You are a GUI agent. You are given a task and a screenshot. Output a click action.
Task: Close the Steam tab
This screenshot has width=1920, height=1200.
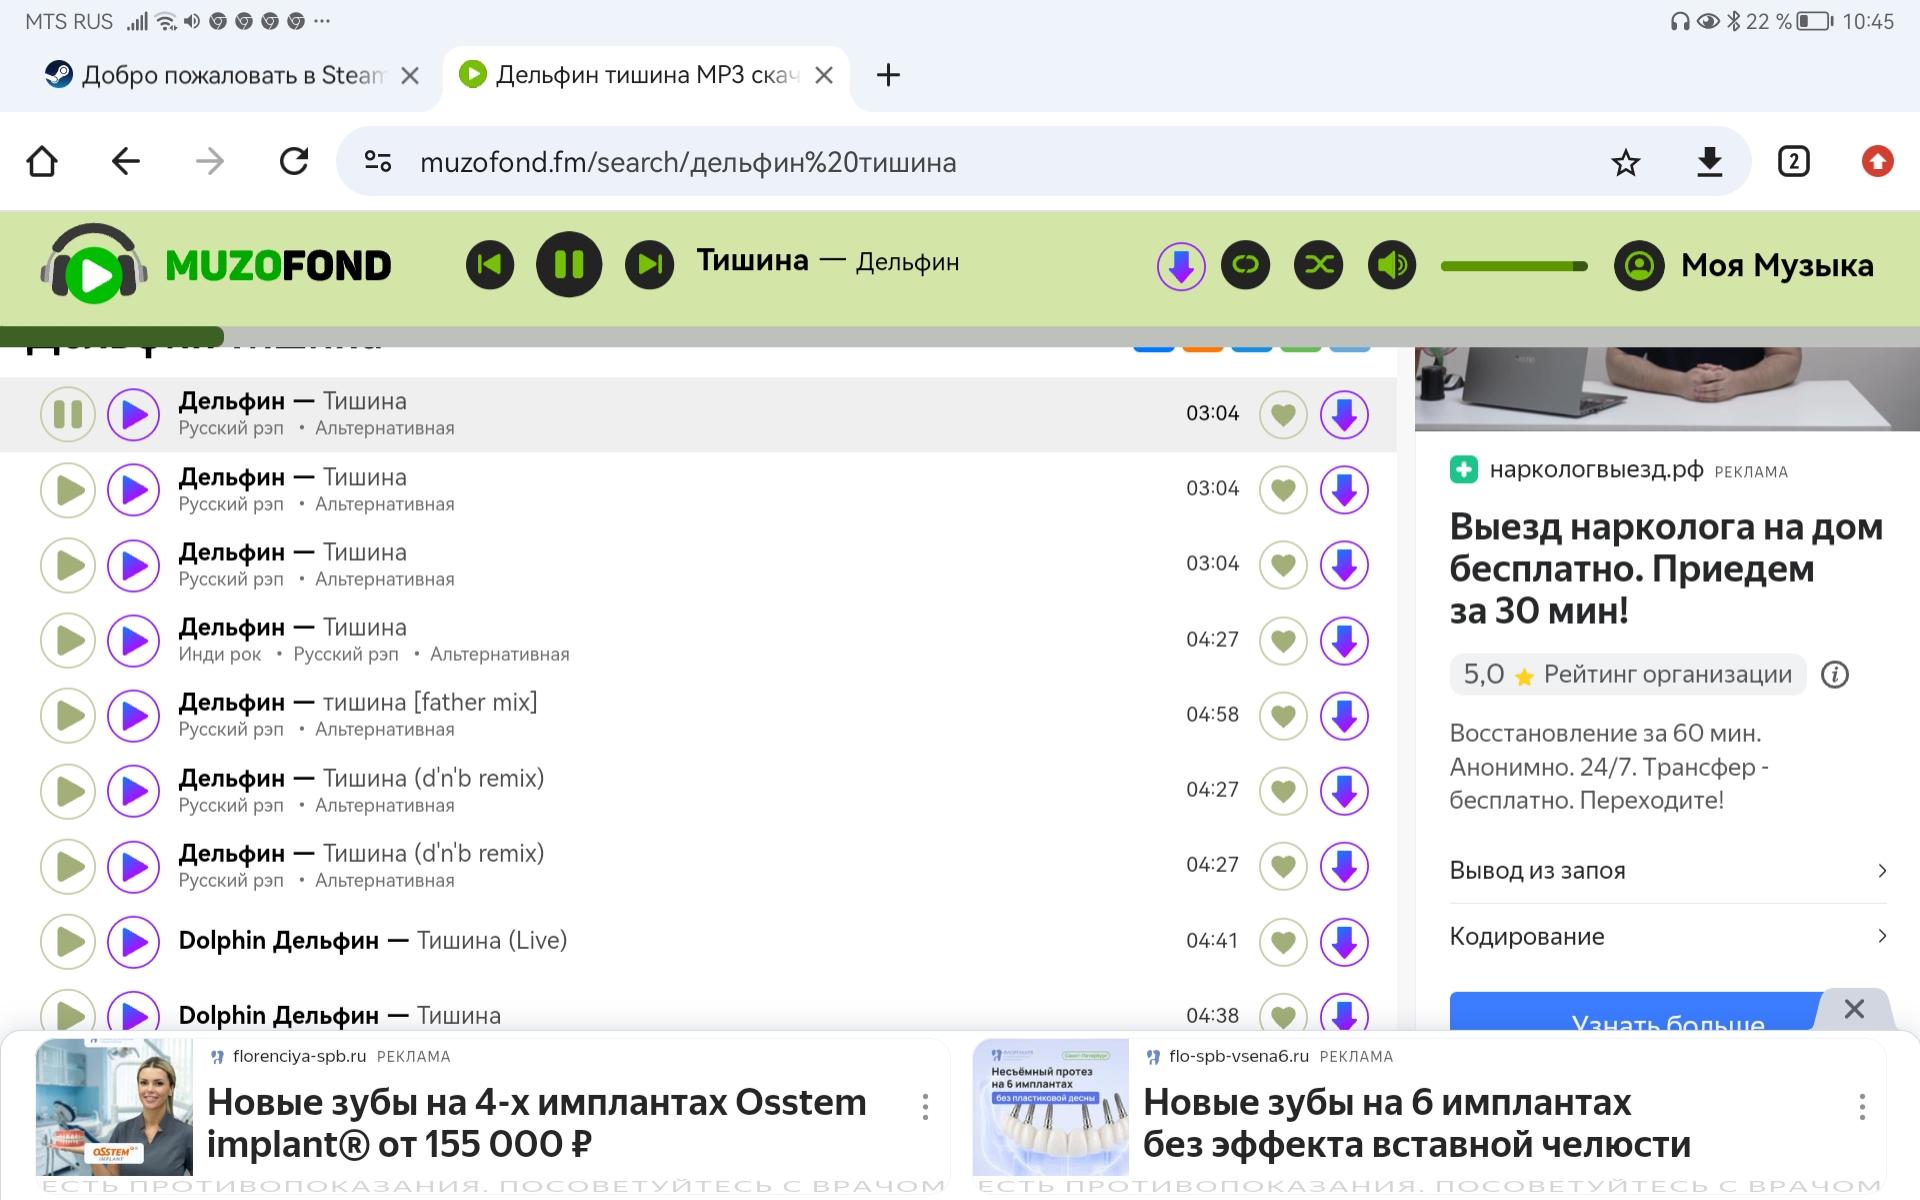coord(410,76)
